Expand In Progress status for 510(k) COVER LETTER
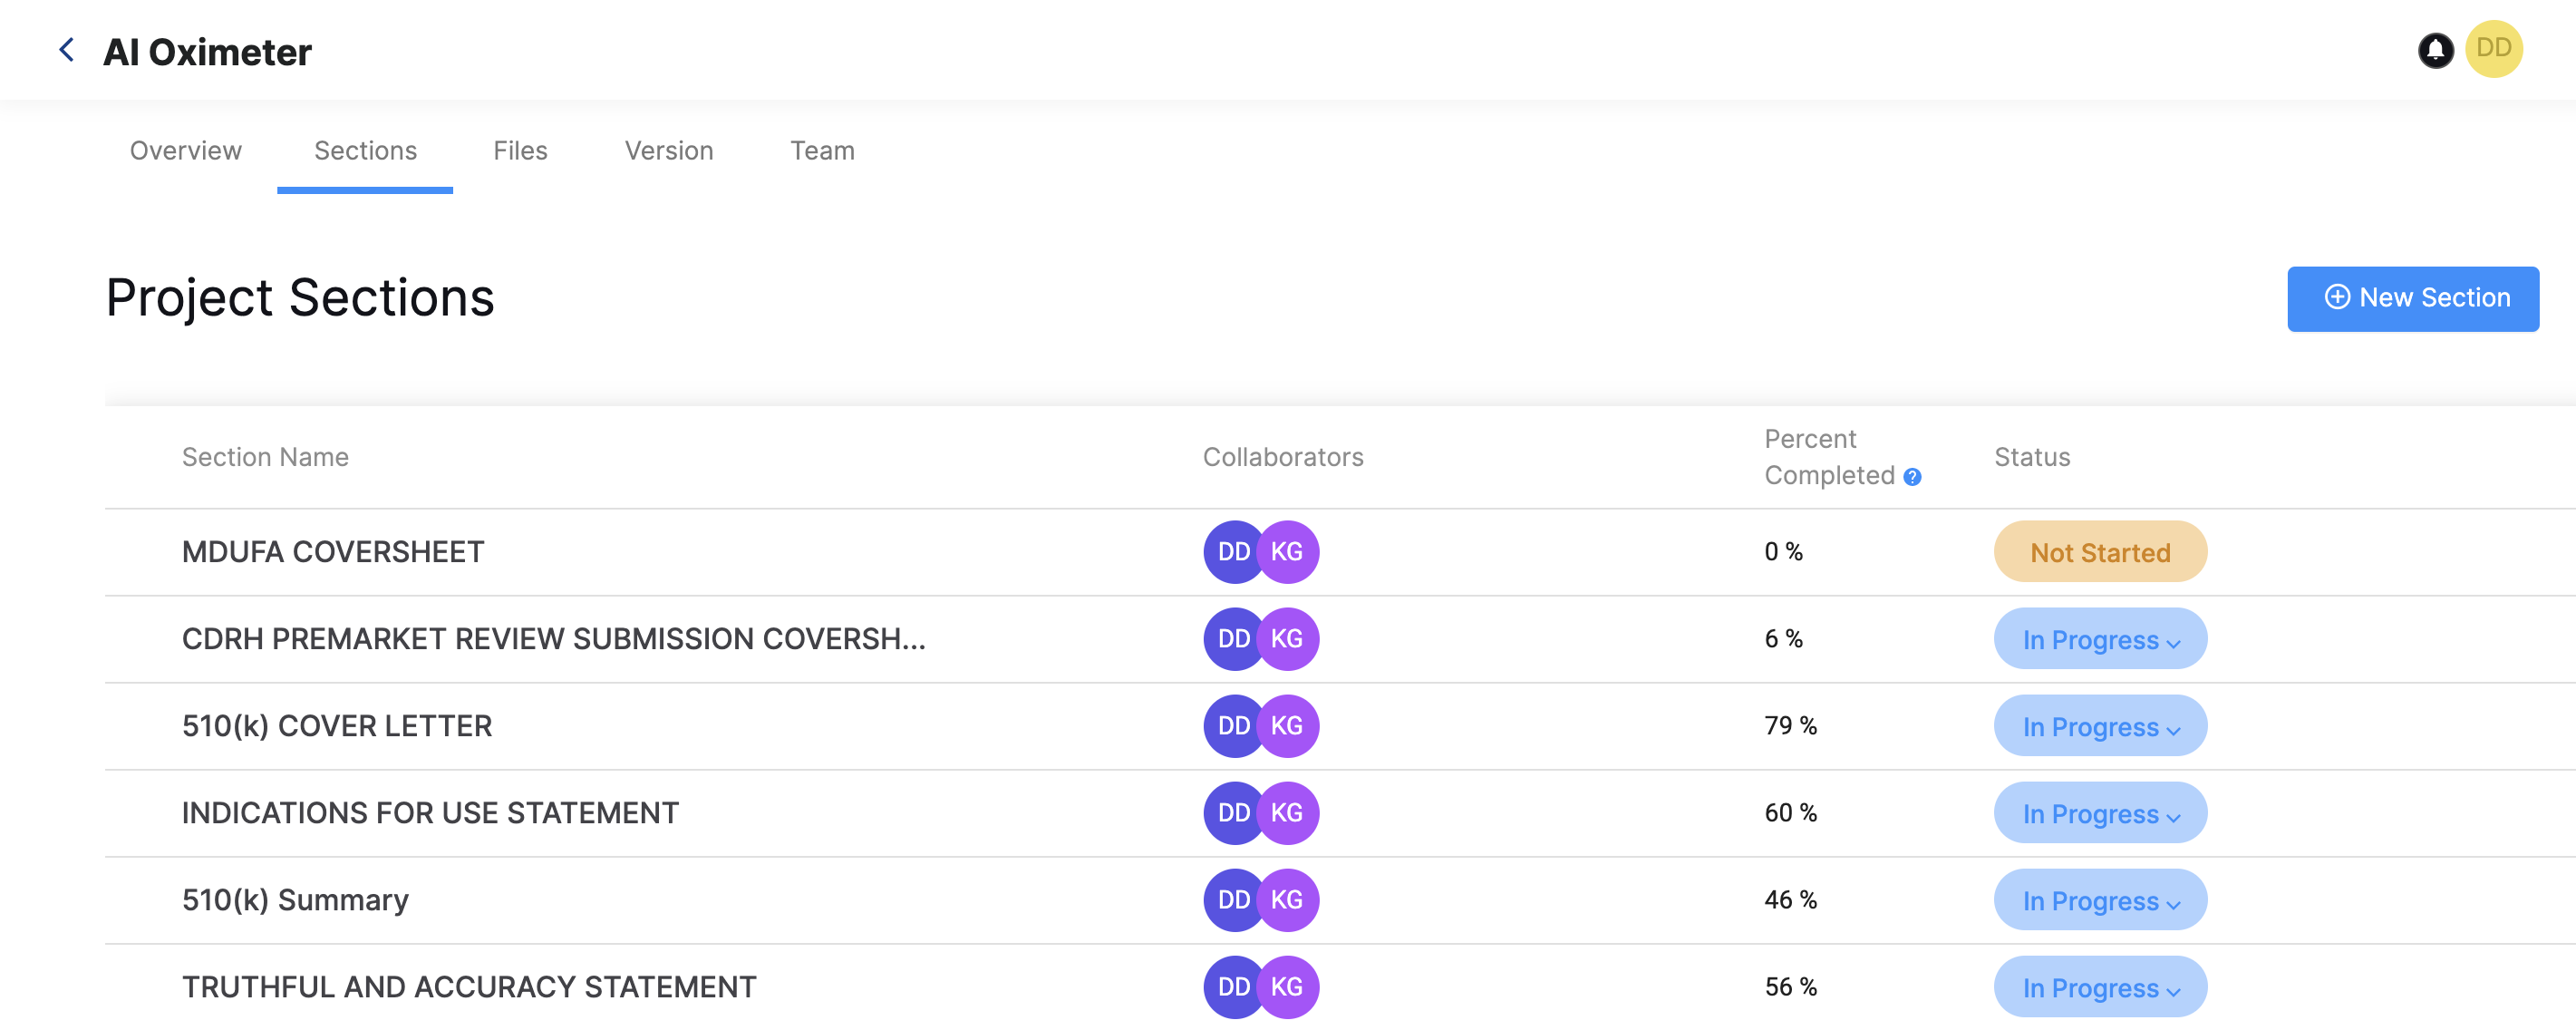 tap(2100, 726)
